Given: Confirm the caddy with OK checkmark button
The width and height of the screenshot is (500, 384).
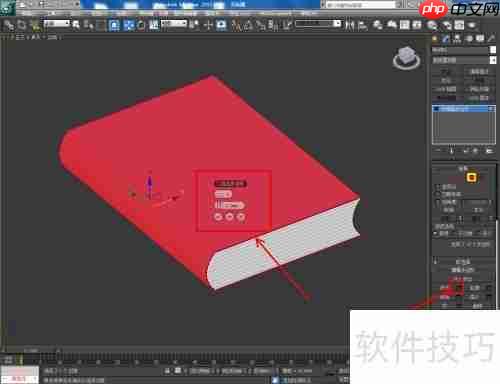Looking at the screenshot, I should coord(218,217).
